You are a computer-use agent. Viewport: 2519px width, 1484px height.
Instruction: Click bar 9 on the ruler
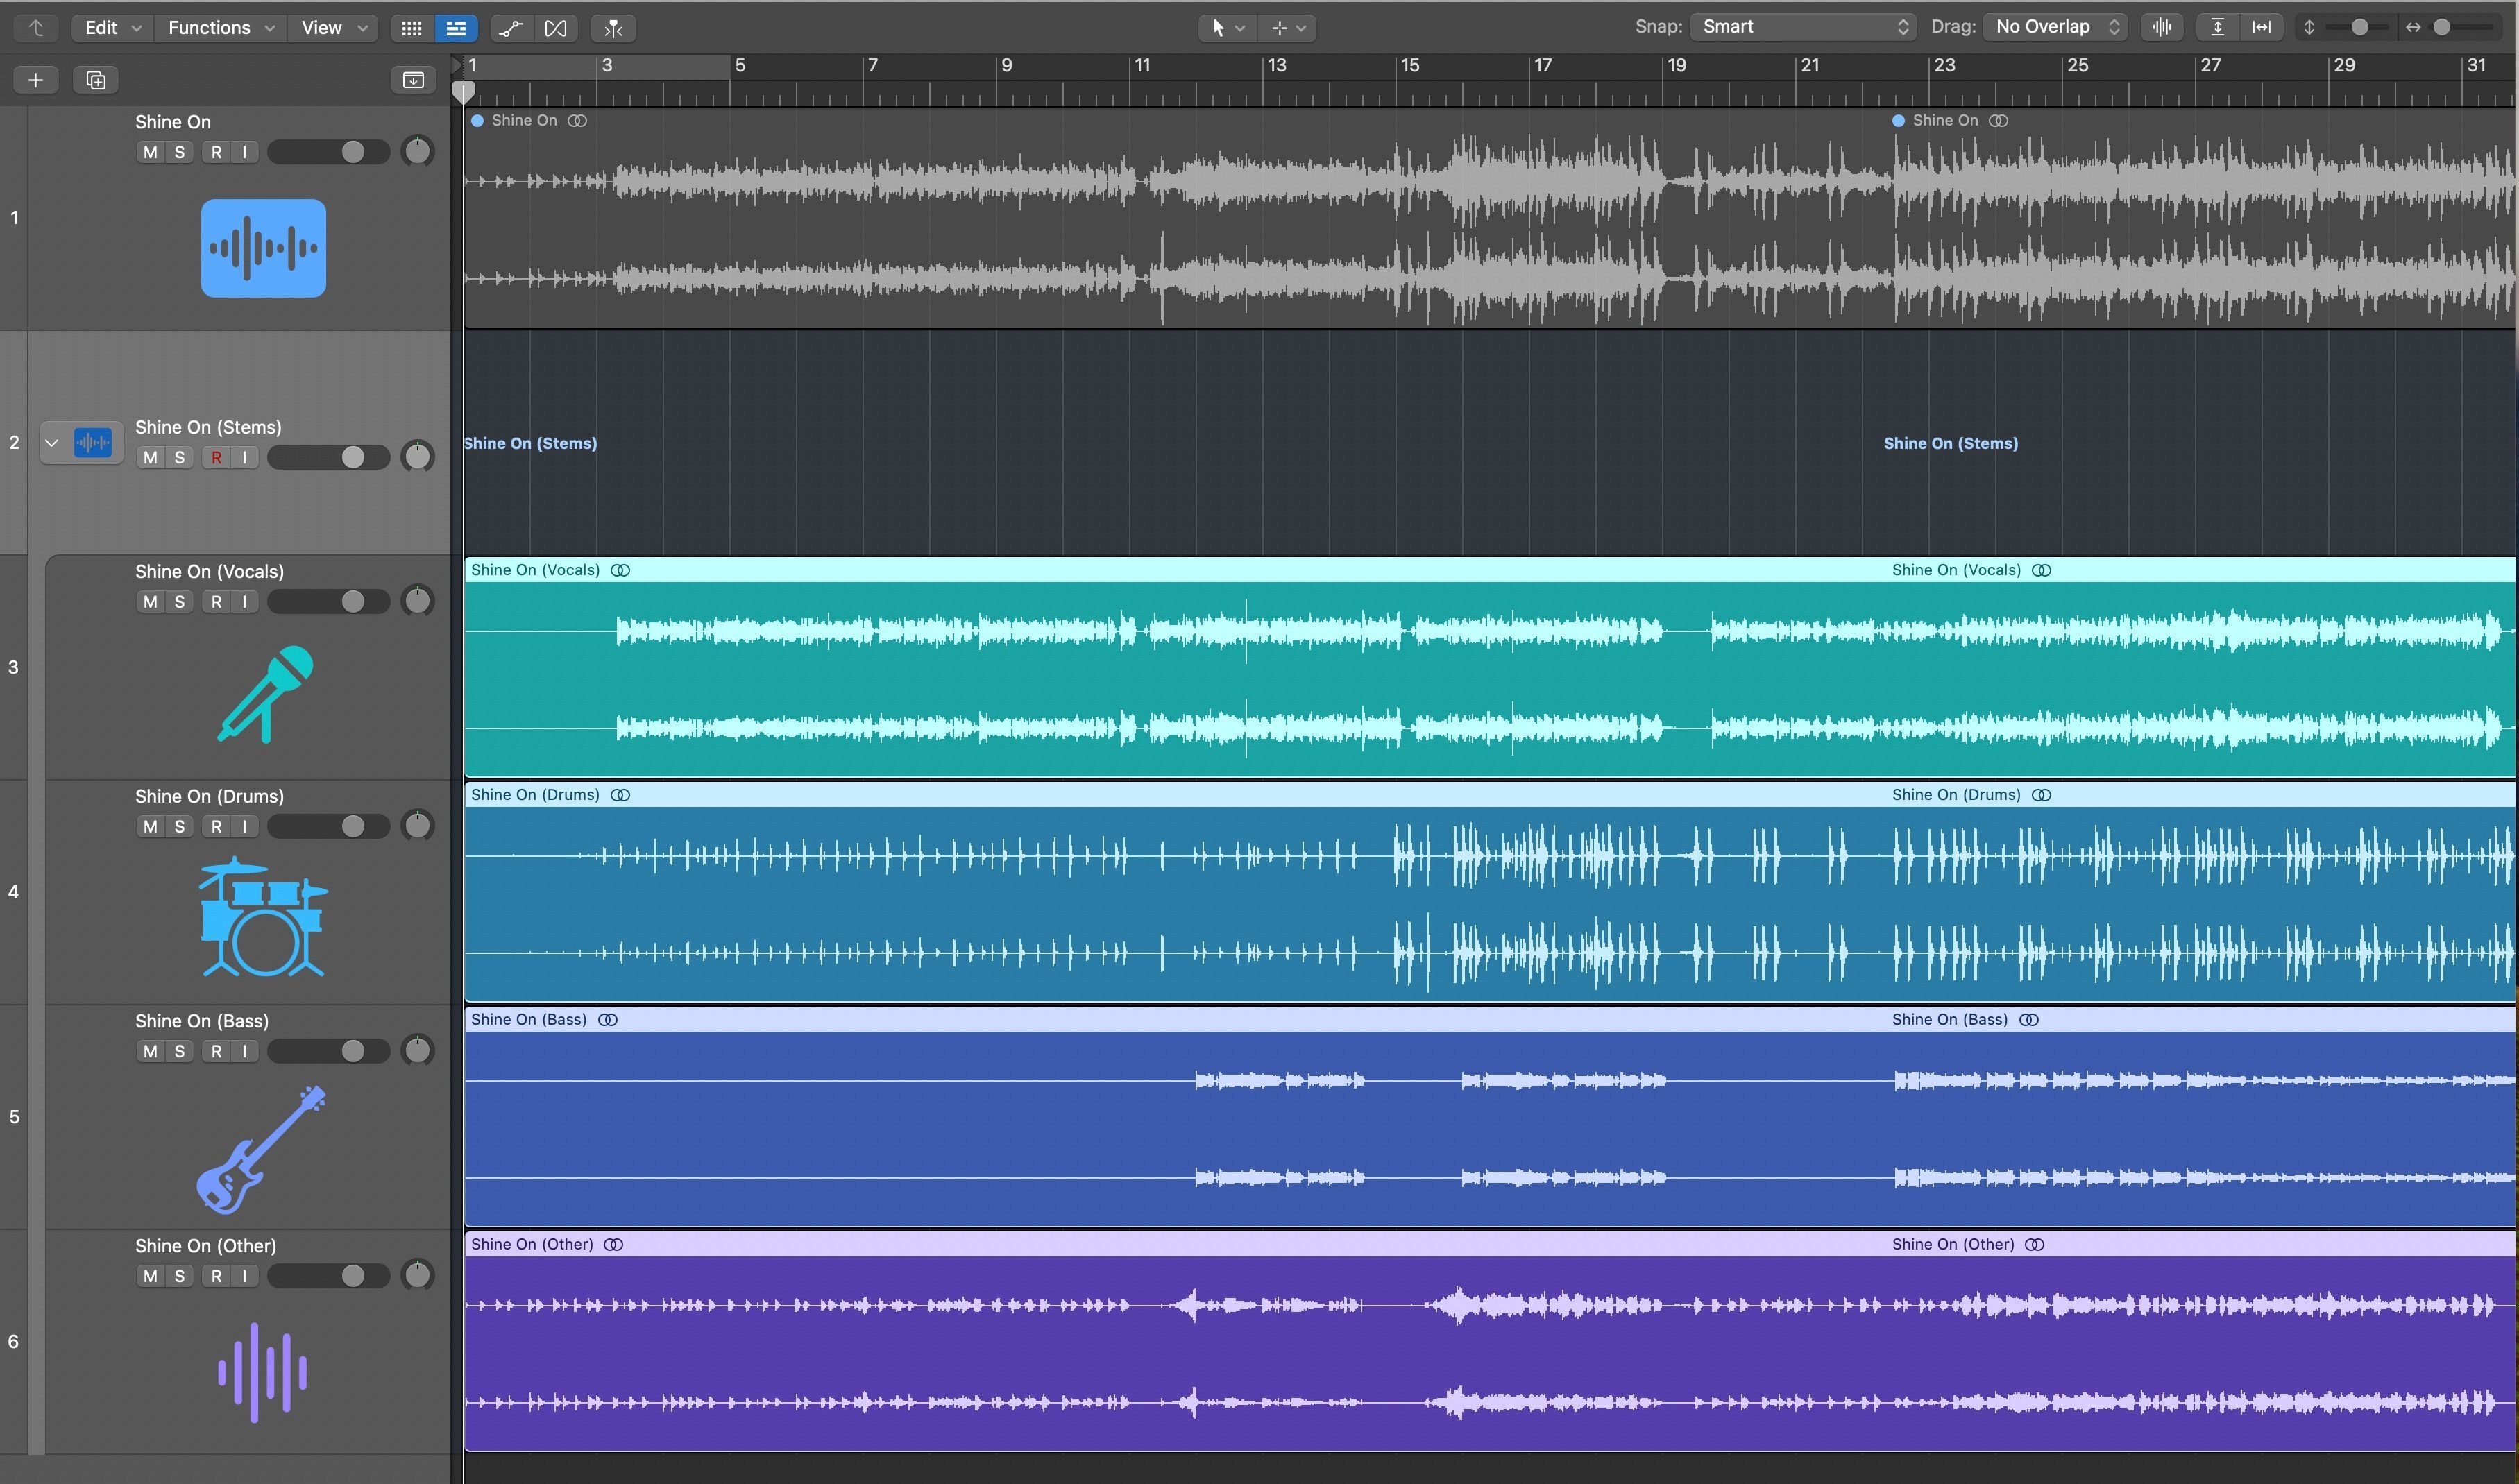click(1007, 66)
